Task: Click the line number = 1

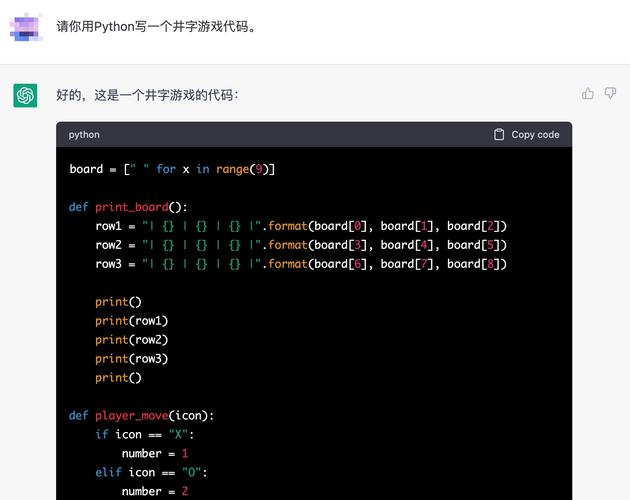Action: pos(155,454)
